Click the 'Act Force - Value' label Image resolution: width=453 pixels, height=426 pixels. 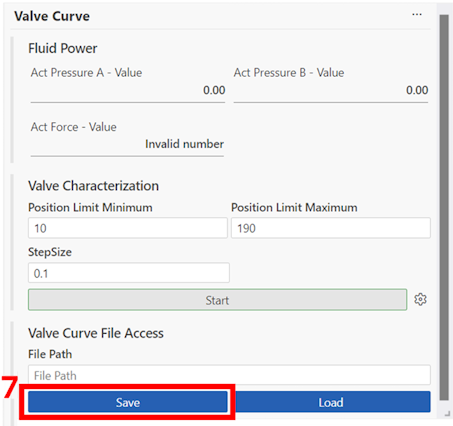(x=74, y=127)
